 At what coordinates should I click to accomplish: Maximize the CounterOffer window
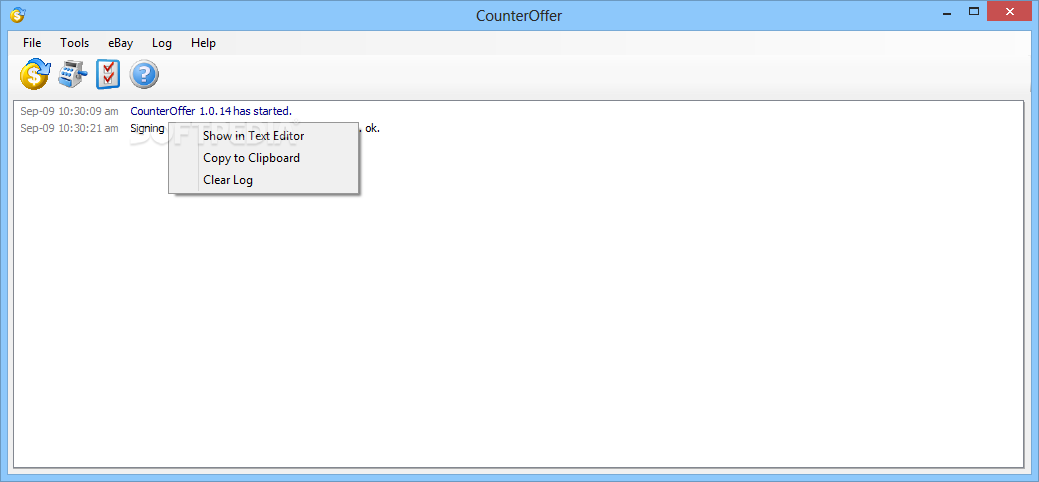pos(973,11)
